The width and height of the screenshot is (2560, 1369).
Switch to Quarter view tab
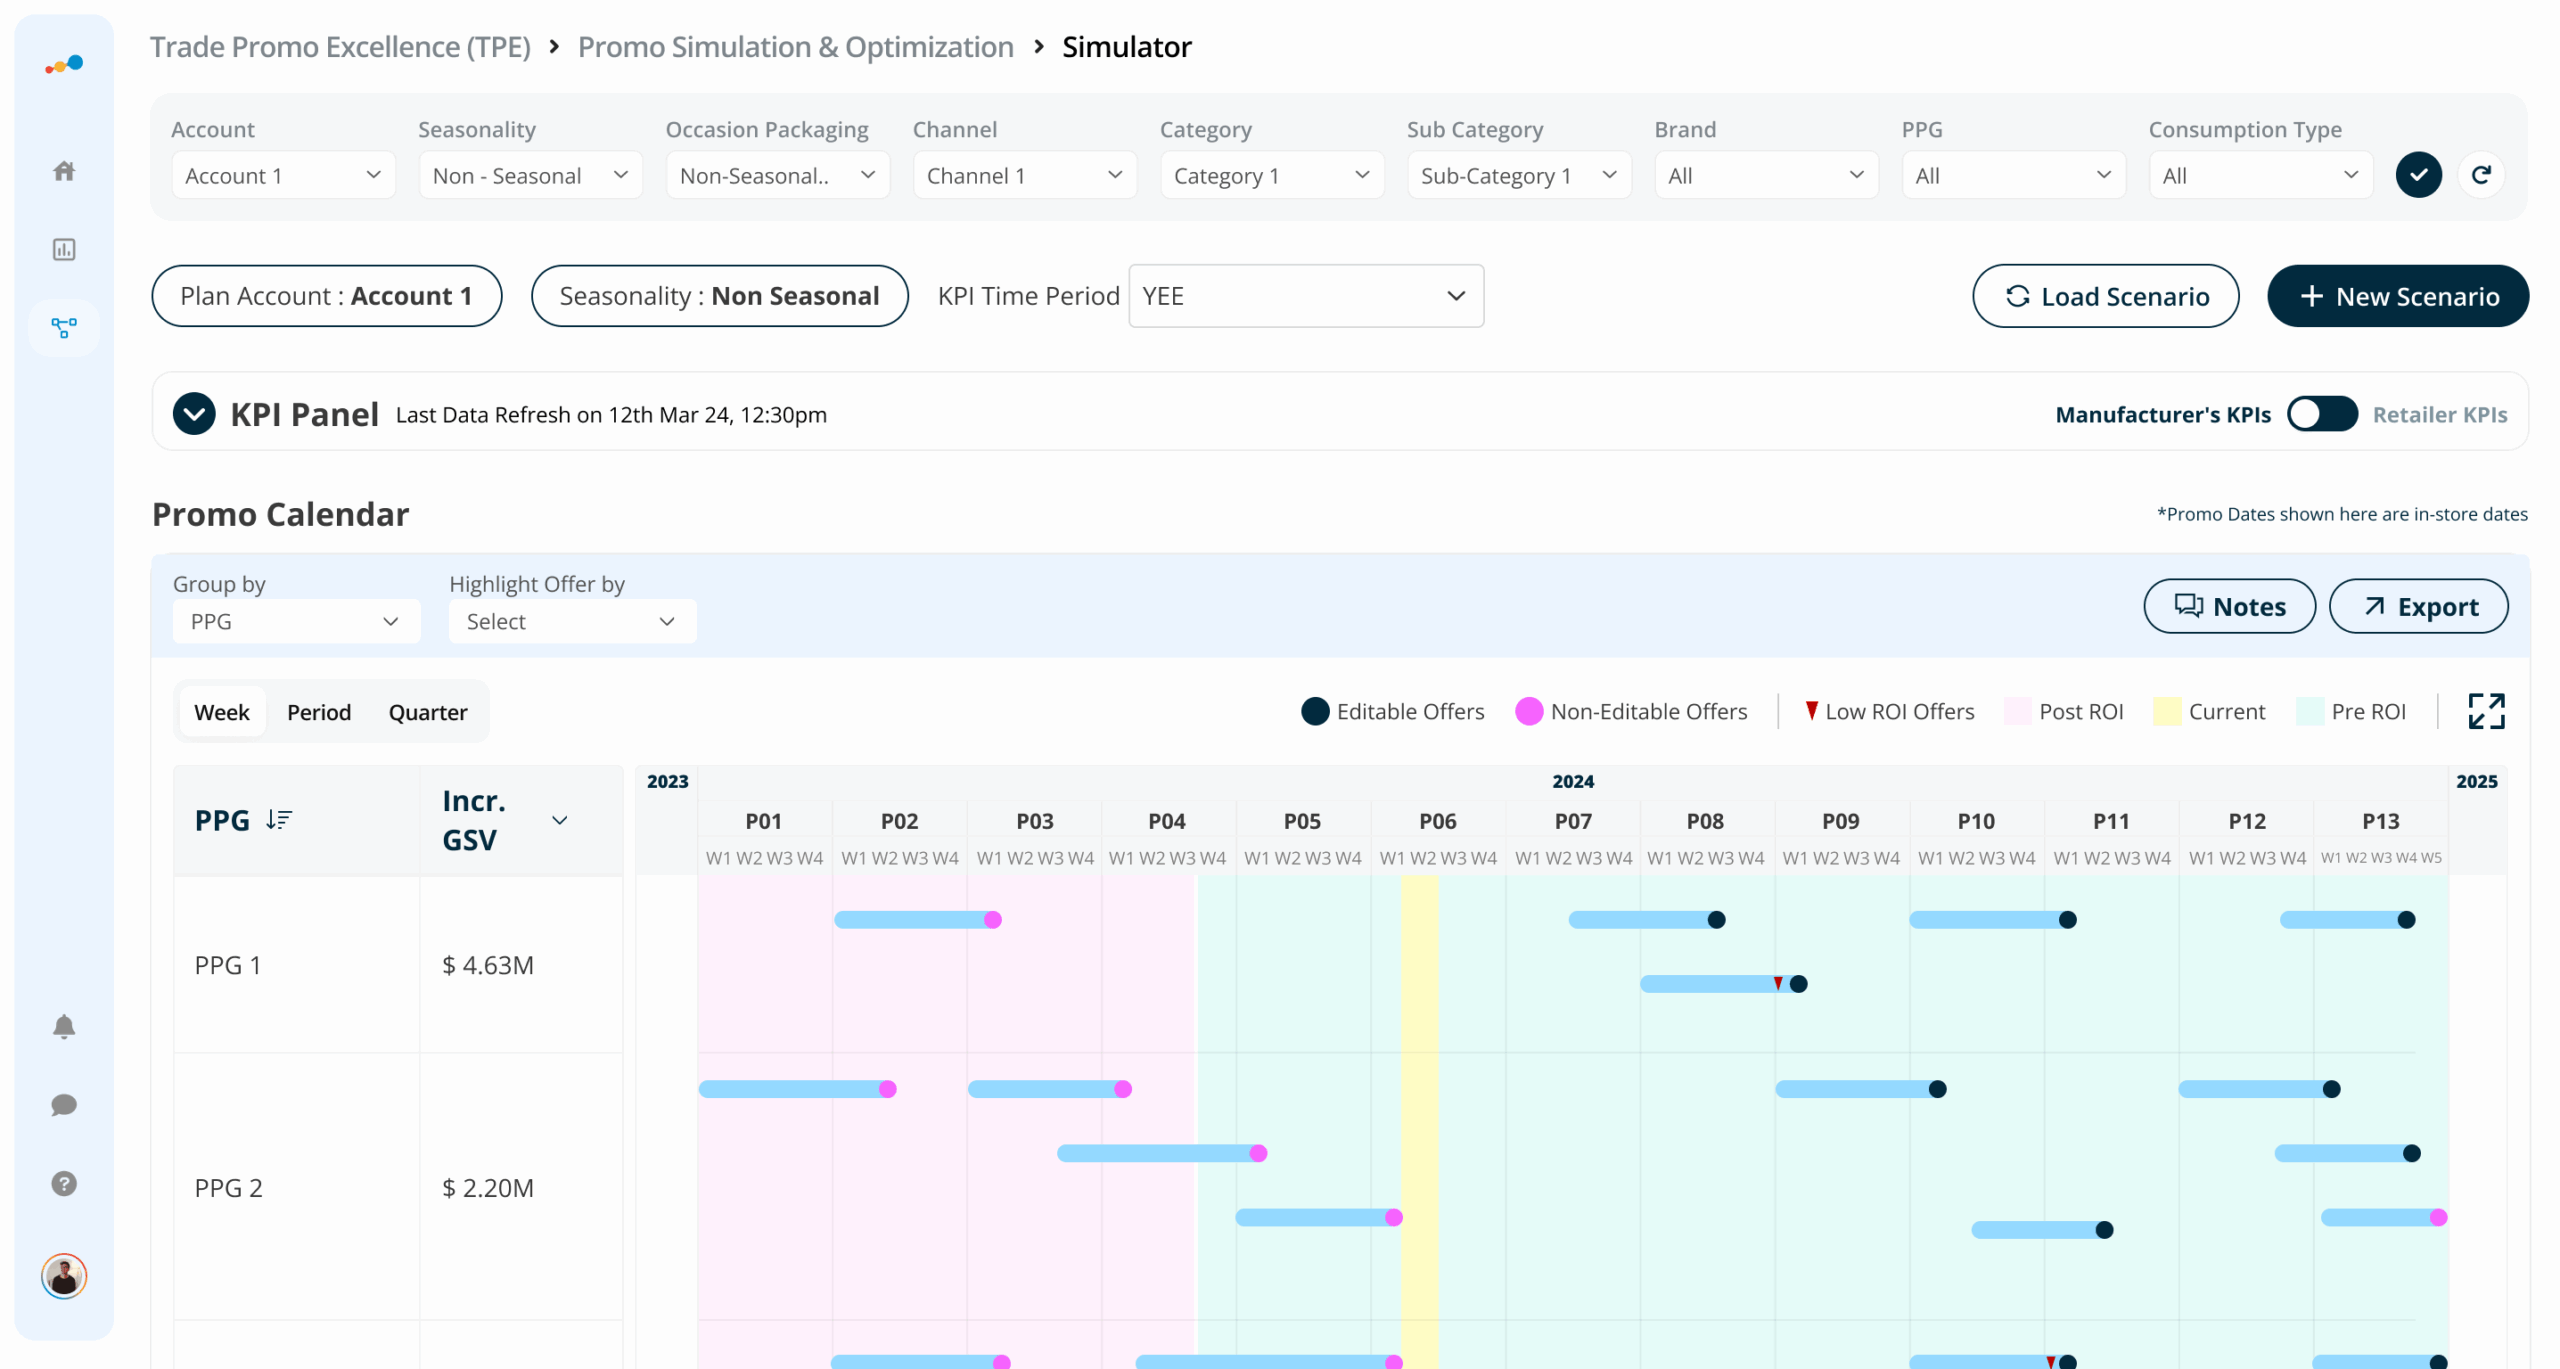(x=428, y=712)
